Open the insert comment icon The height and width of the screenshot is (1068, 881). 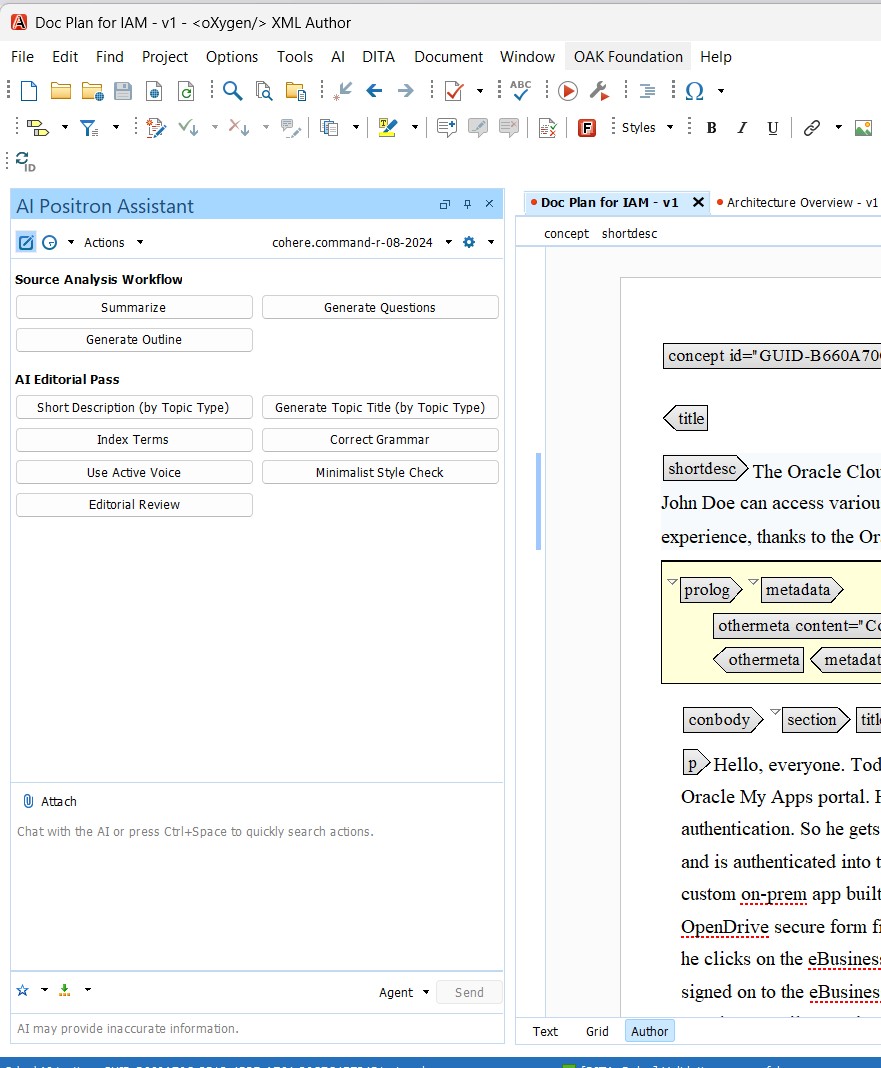446,127
